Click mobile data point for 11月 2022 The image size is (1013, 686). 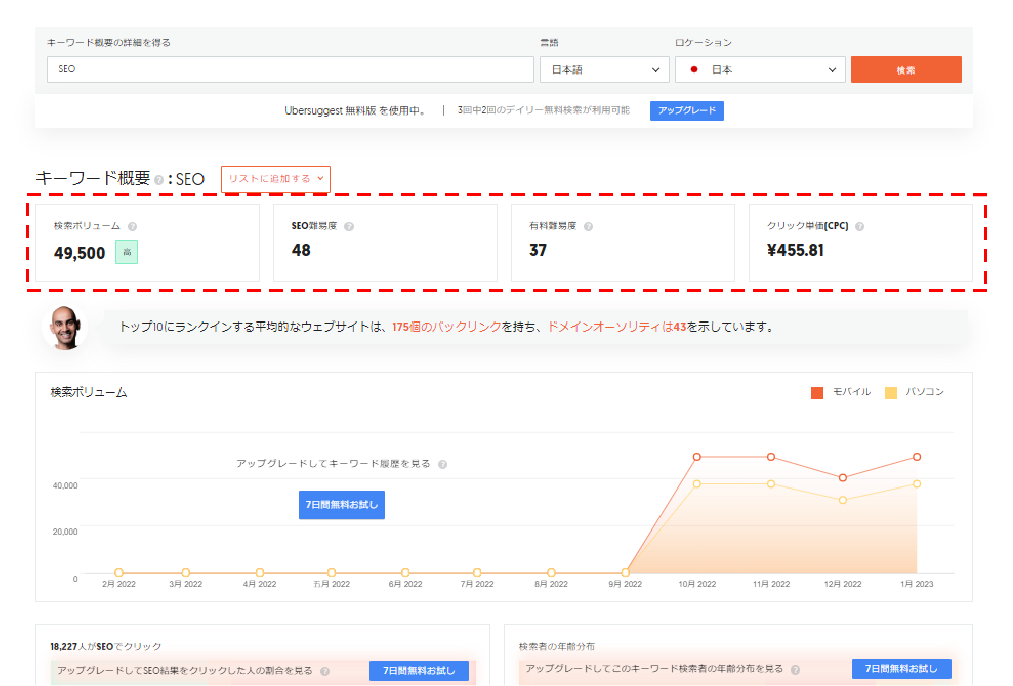click(x=771, y=457)
